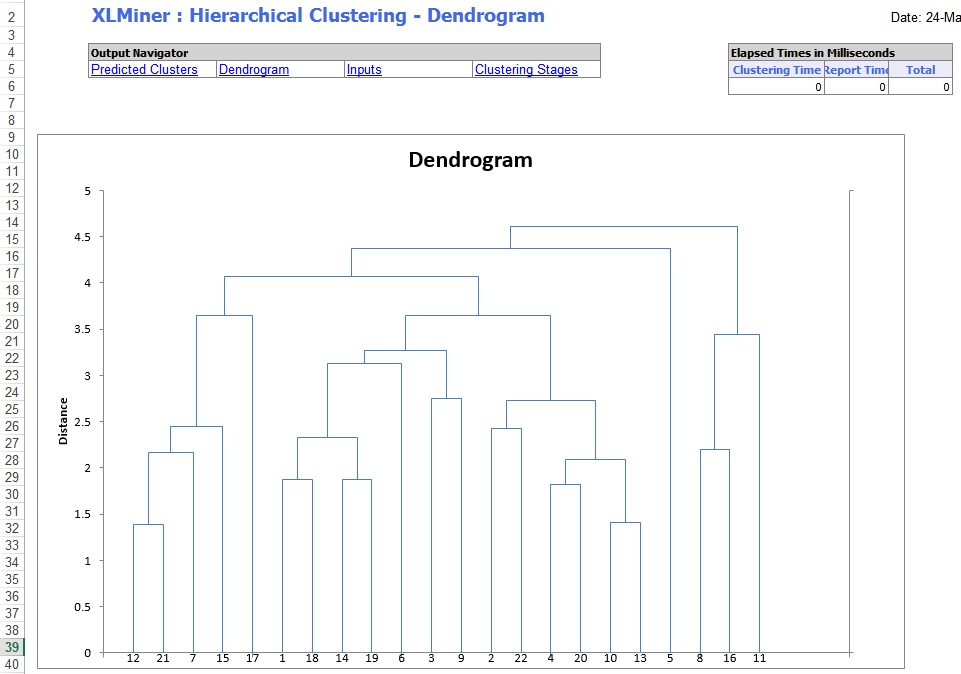Select the Clustering Time column header cell

point(777,70)
